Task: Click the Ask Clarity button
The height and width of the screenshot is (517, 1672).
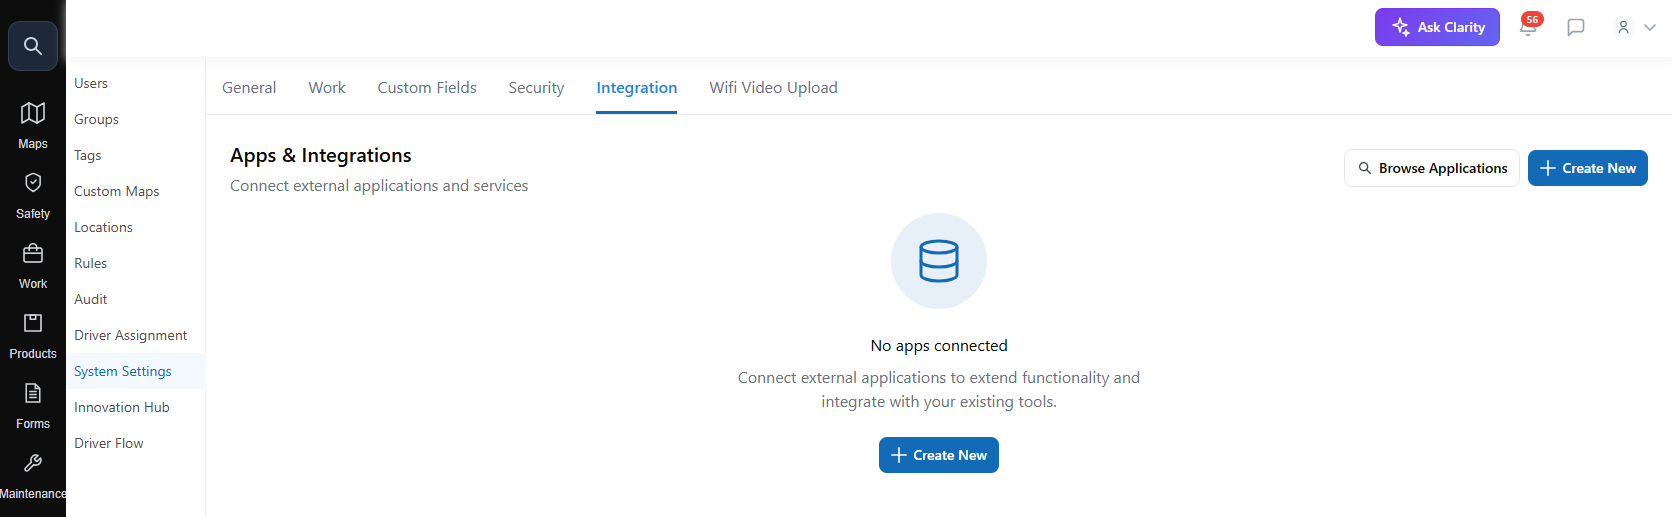Action: 1437,27
